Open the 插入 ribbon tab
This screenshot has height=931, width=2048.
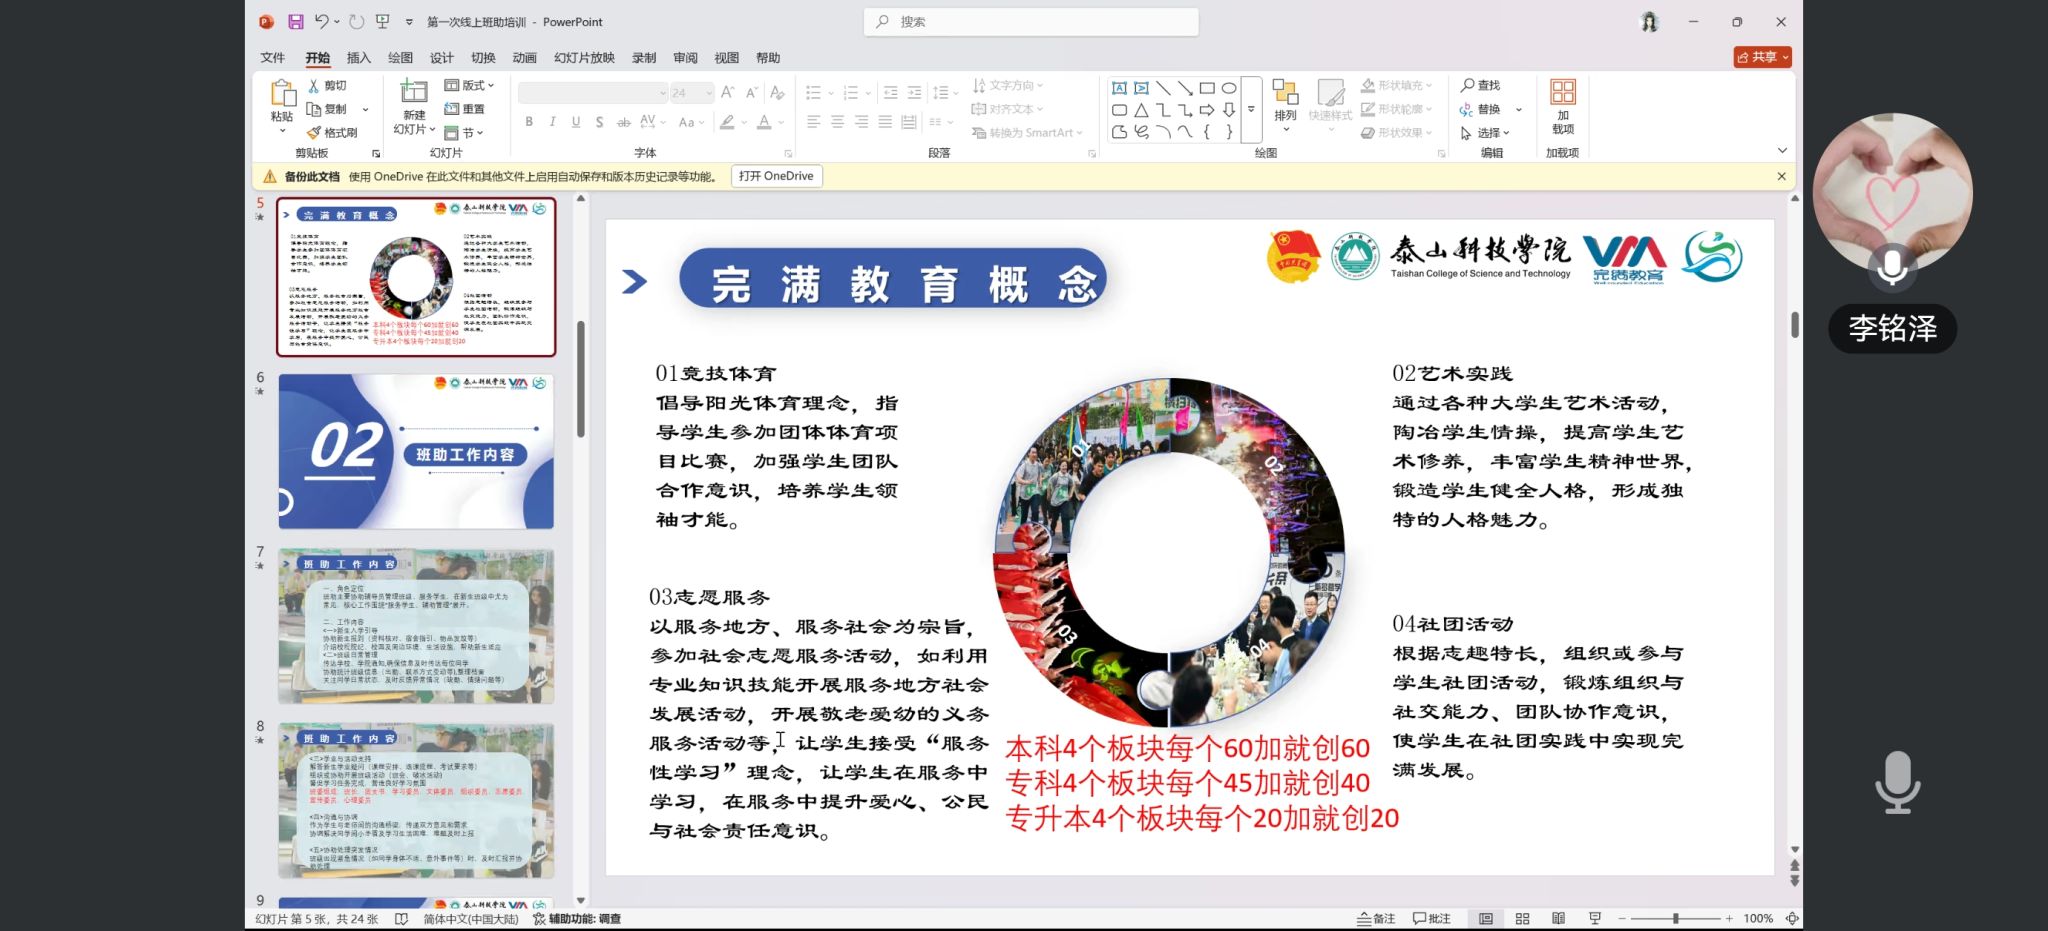[x=358, y=58]
